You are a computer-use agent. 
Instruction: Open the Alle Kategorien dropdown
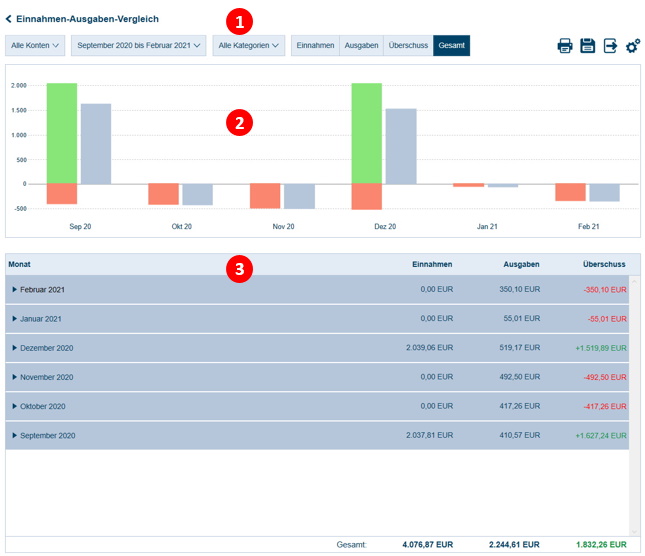pos(248,45)
